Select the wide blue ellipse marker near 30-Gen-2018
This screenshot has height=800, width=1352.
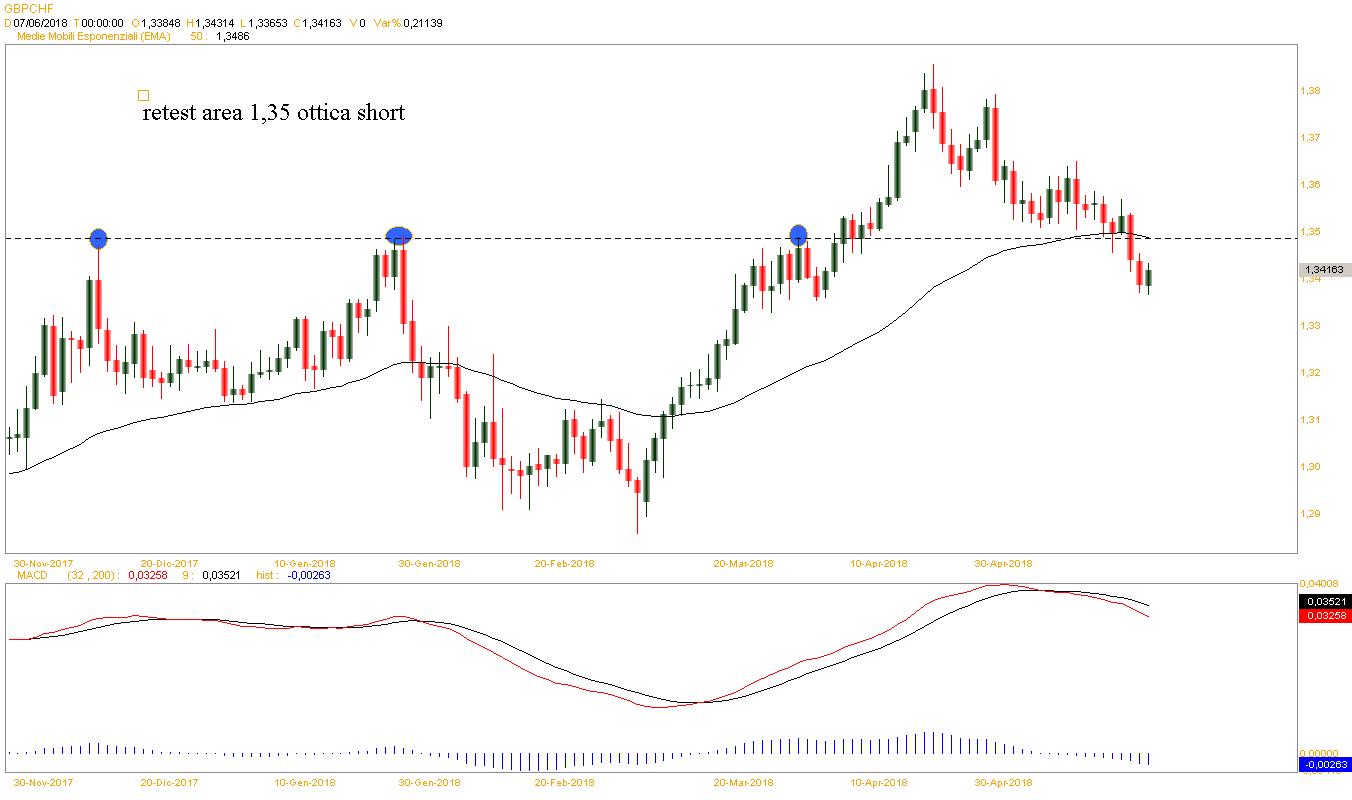pos(399,236)
